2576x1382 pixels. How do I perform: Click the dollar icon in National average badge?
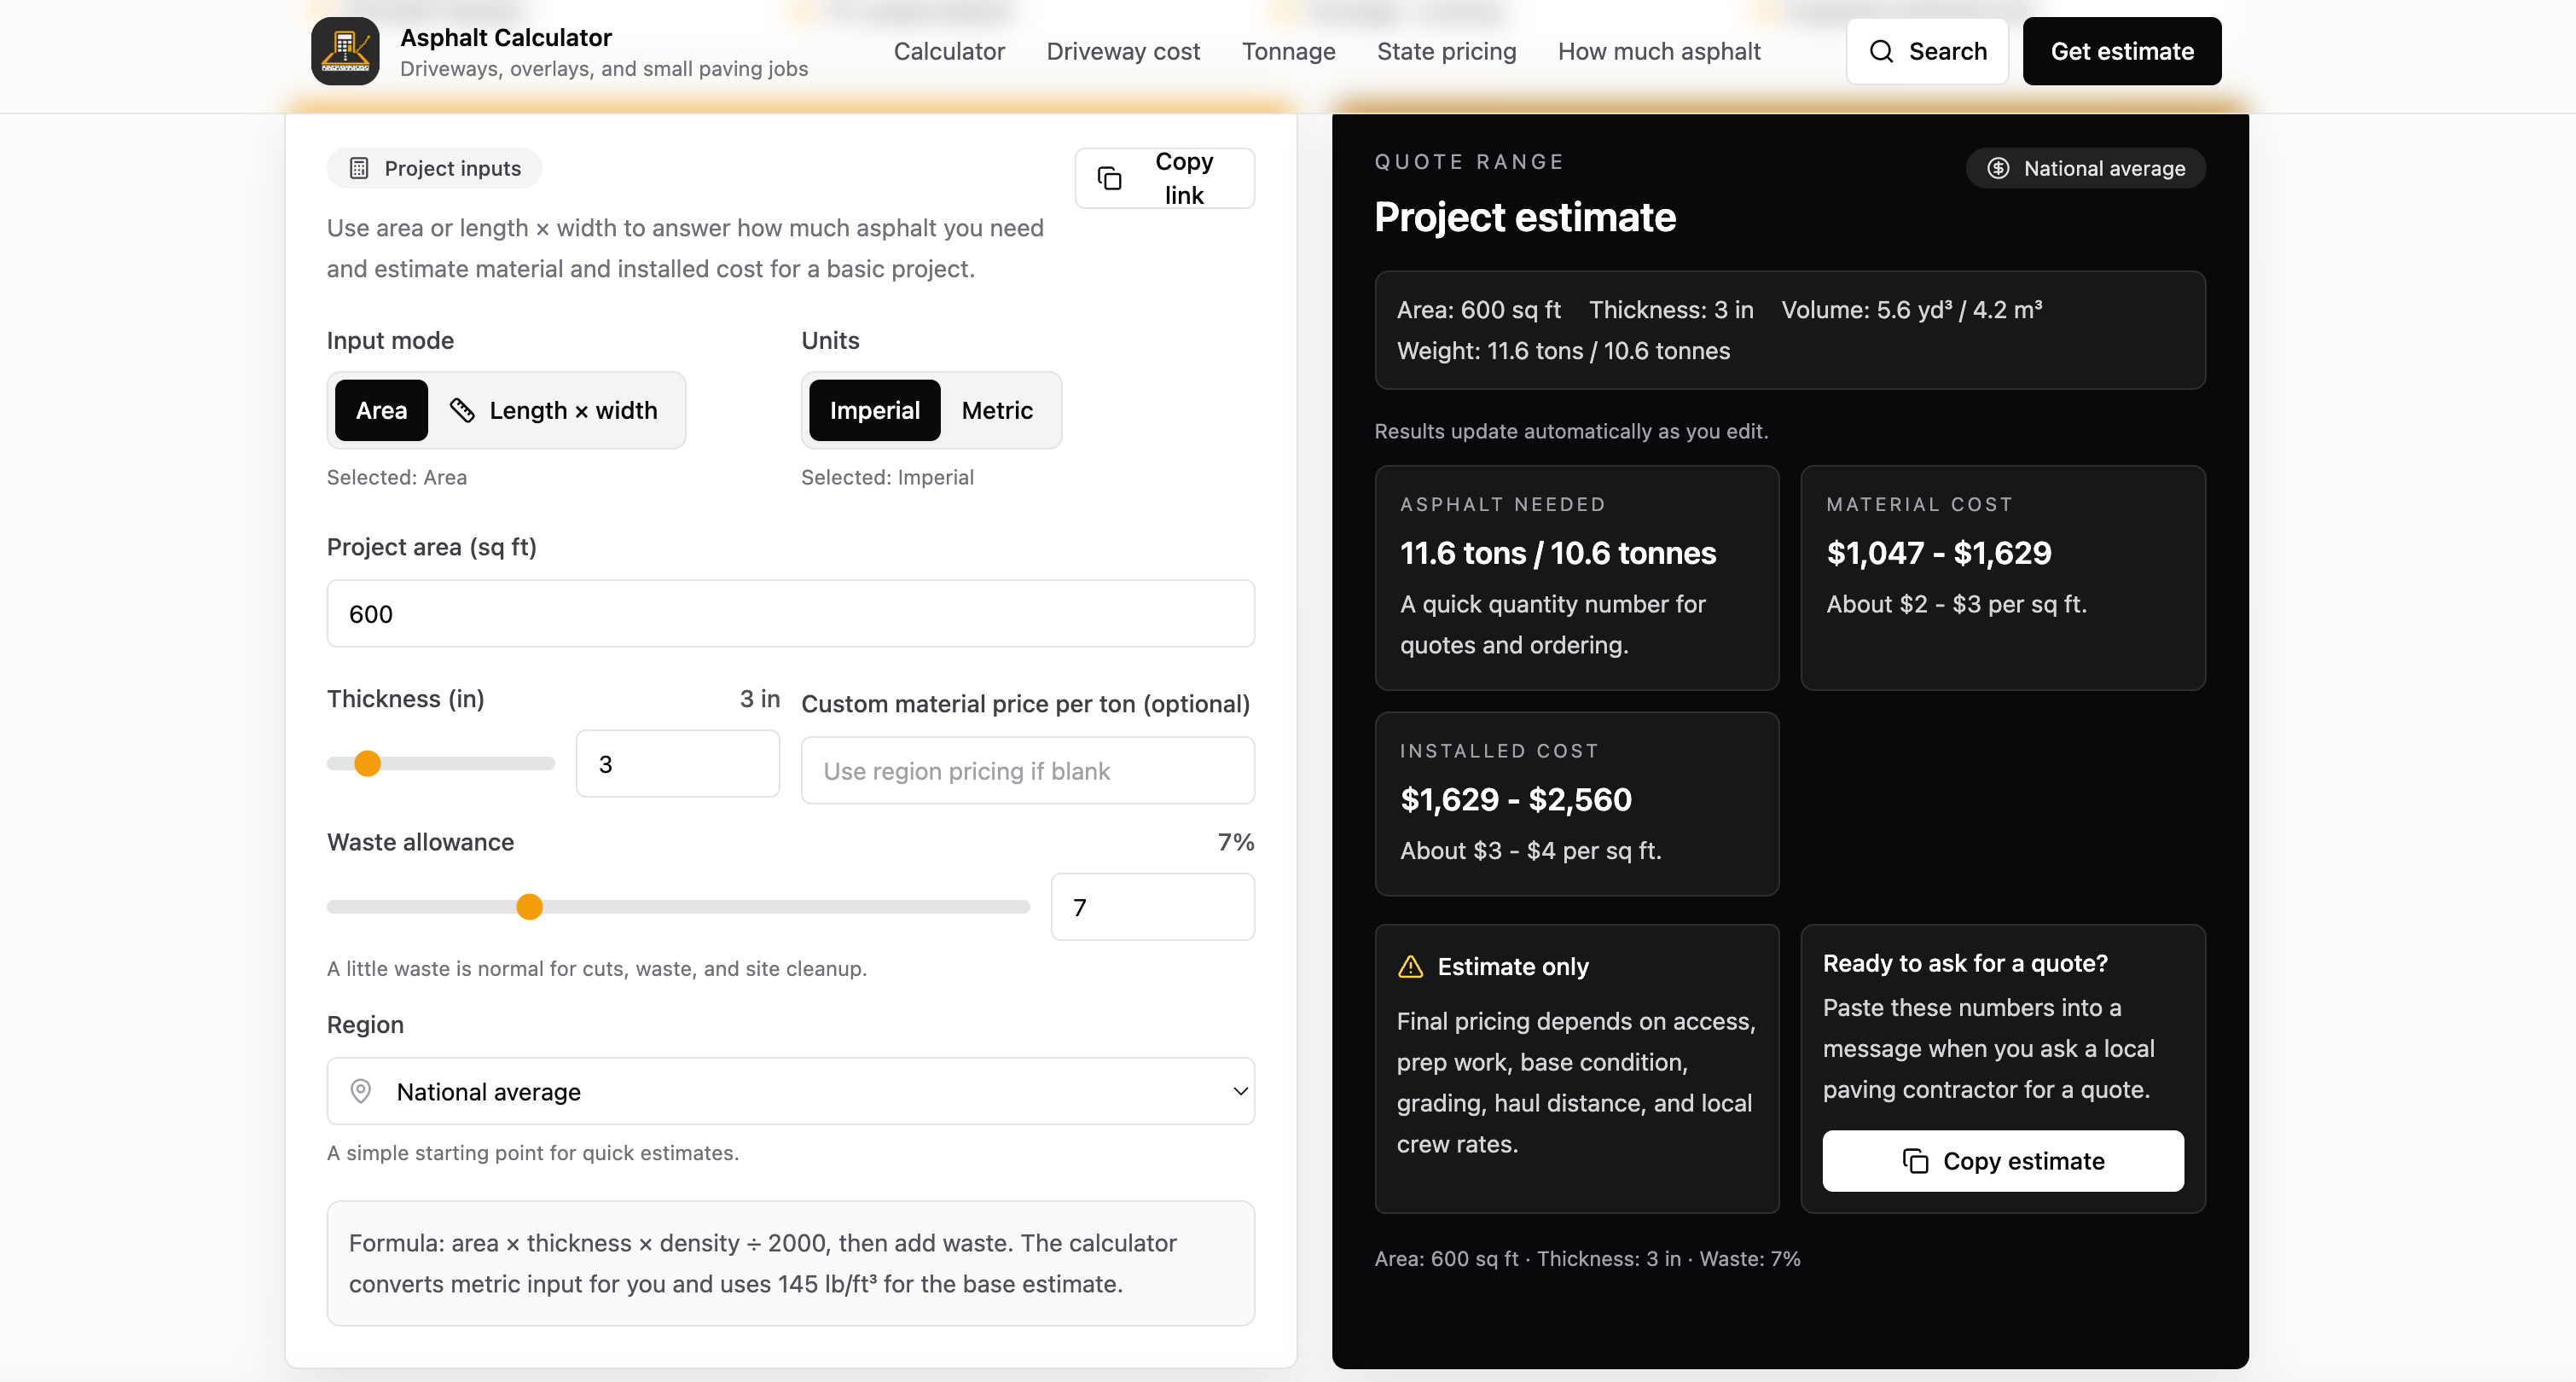(1998, 168)
